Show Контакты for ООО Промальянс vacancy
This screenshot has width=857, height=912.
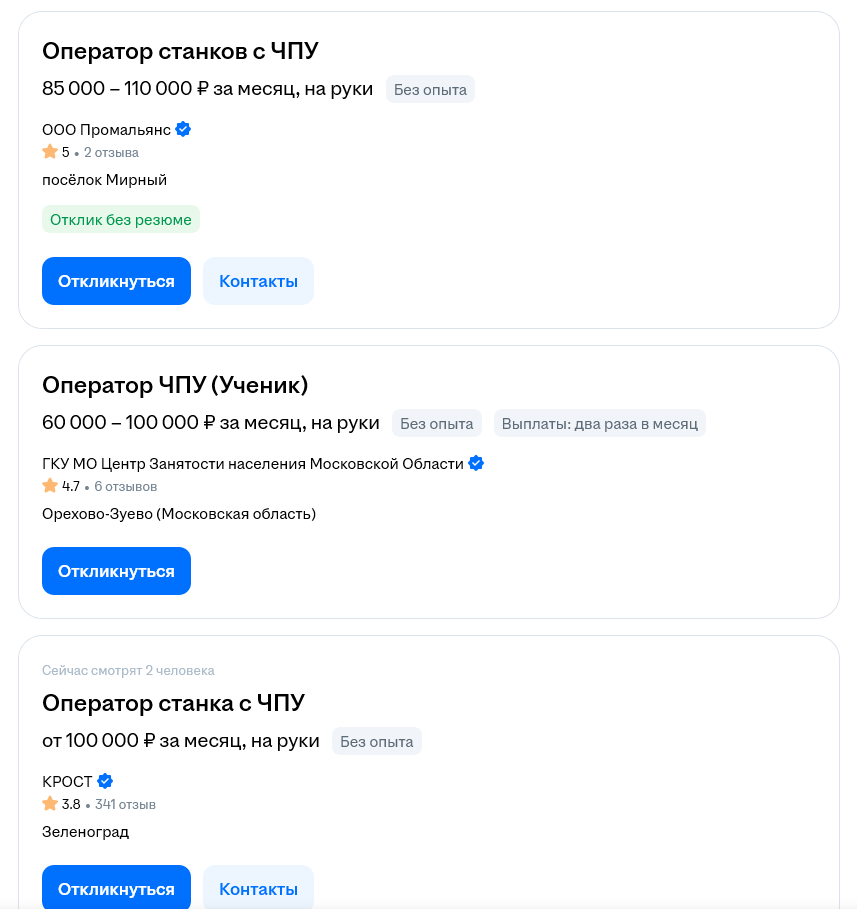tap(258, 281)
